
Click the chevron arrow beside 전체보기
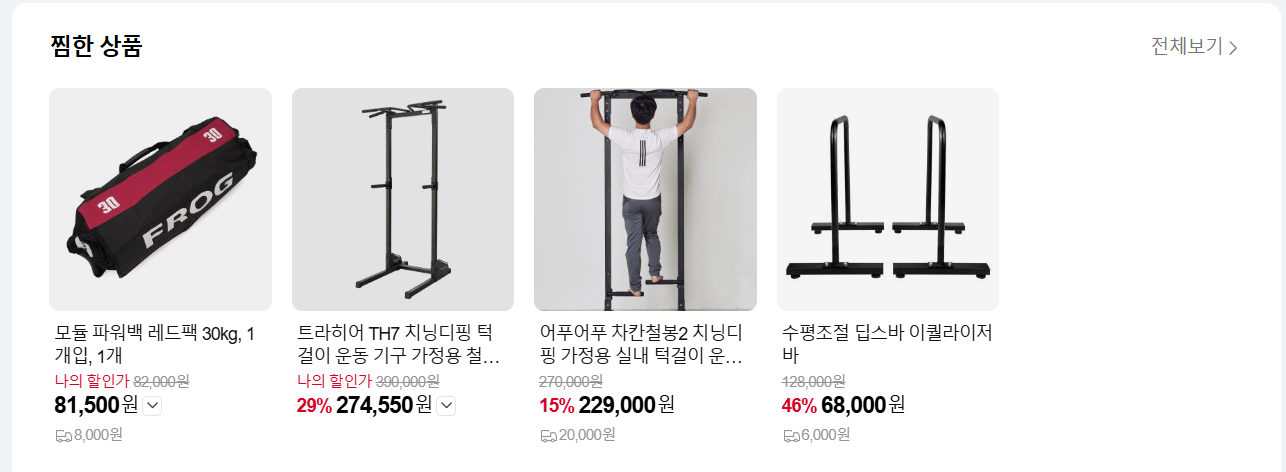(x=1233, y=47)
